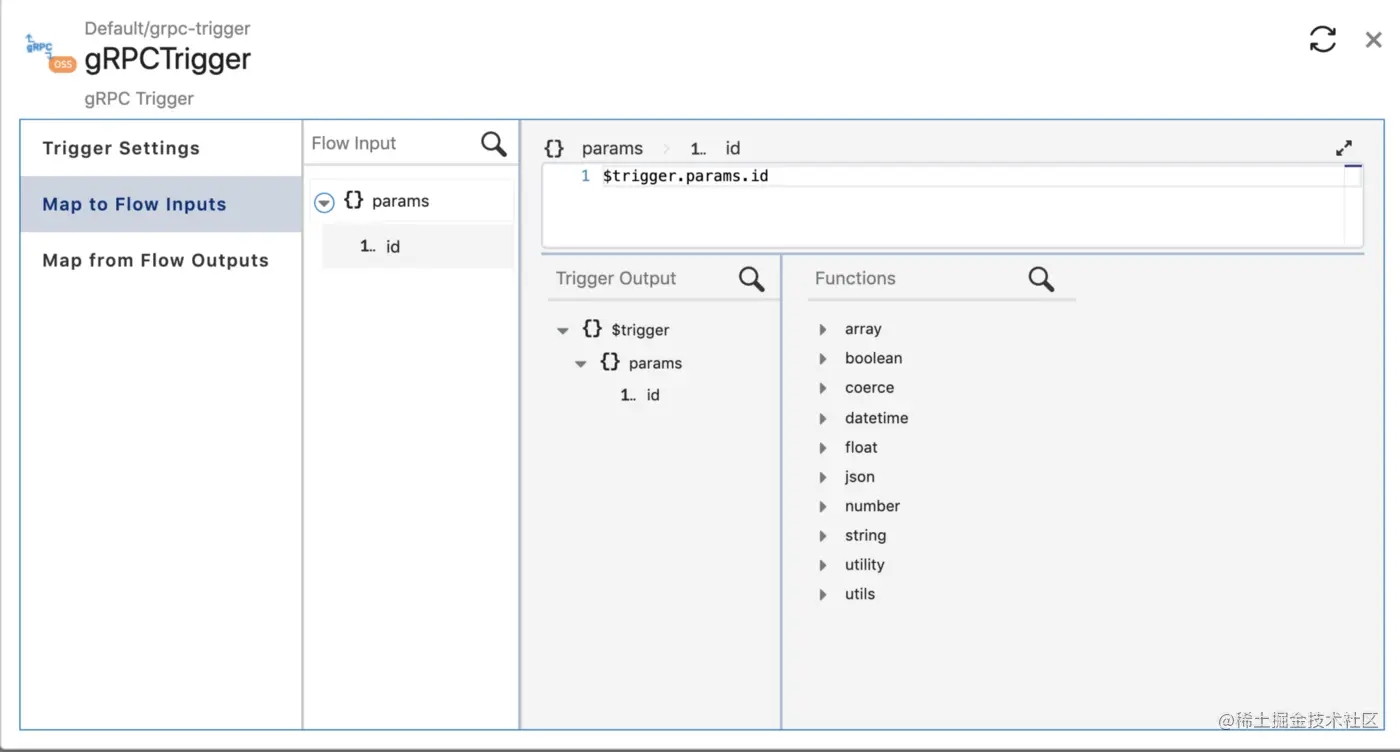Expand the array function category

(823, 329)
